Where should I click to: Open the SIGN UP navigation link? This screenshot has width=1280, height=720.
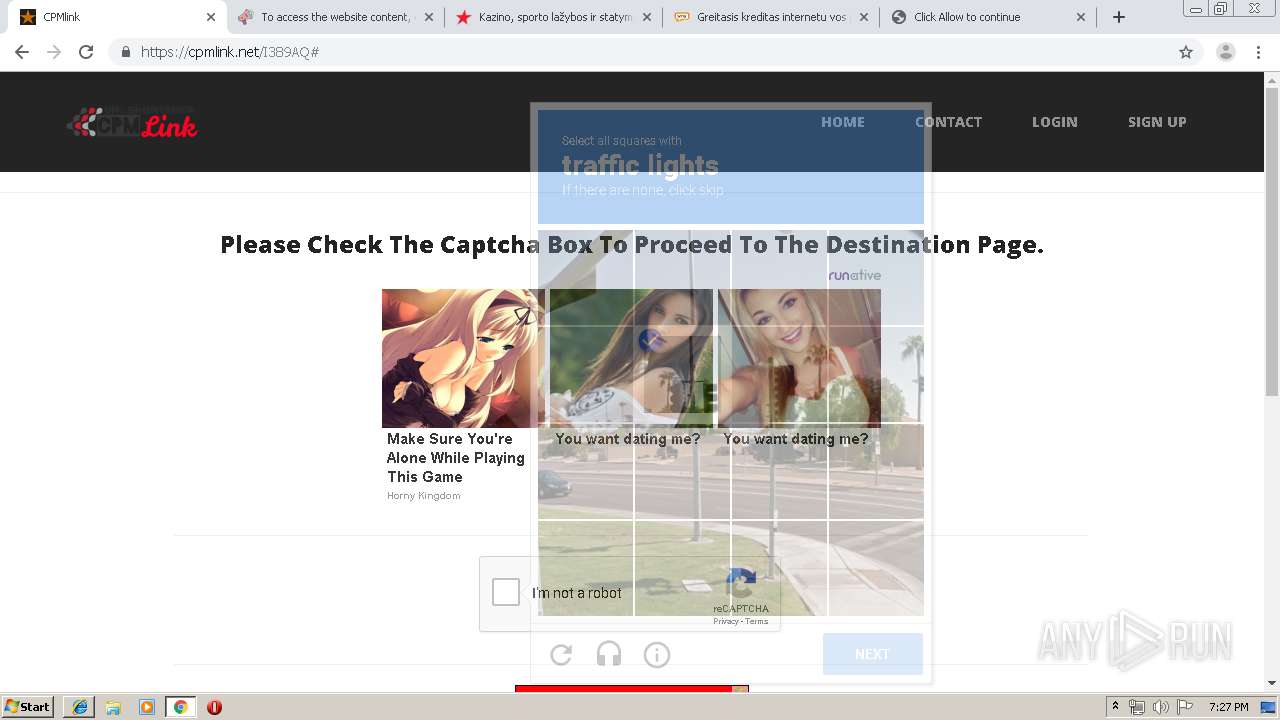click(x=1157, y=122)
